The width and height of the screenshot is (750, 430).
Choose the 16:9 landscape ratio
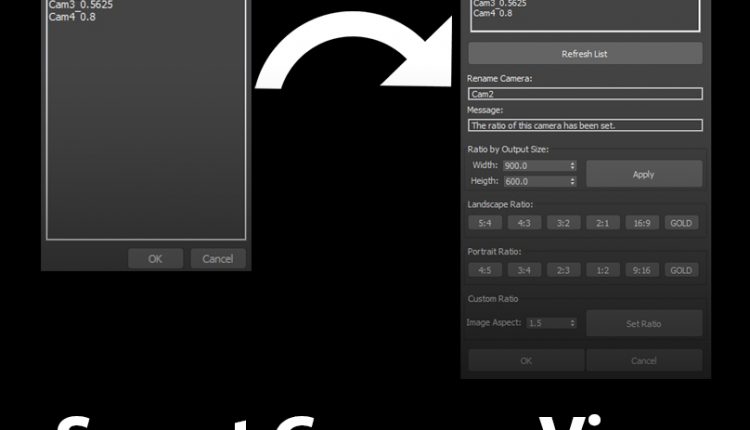point(642,223)
